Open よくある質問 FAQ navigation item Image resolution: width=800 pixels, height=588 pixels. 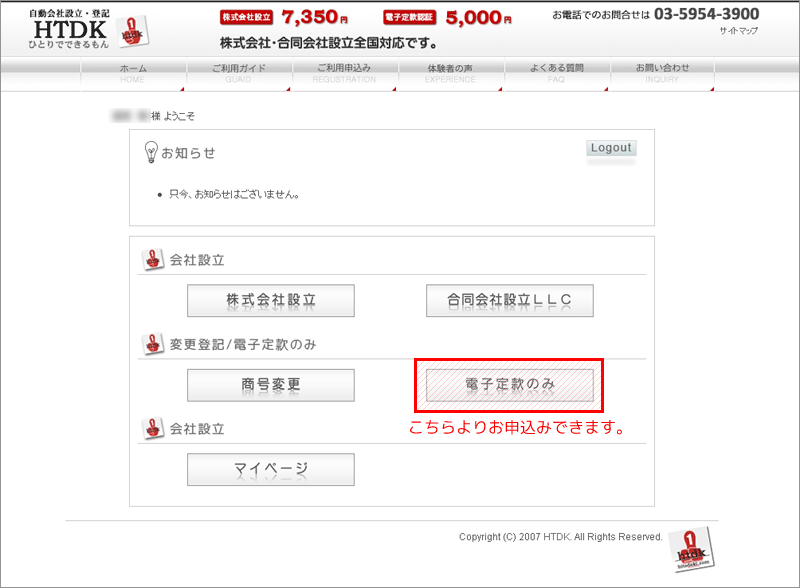coord(556,73)
